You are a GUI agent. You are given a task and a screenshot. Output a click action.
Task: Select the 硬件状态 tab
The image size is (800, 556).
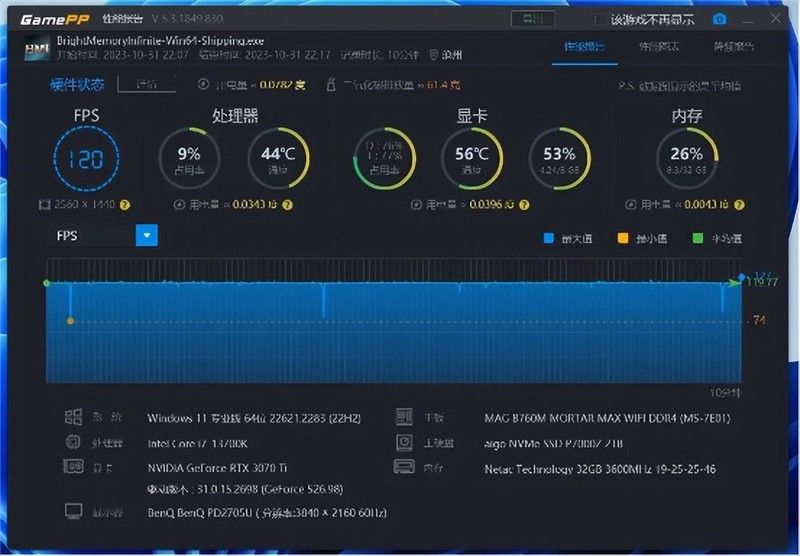pos(78,84)
